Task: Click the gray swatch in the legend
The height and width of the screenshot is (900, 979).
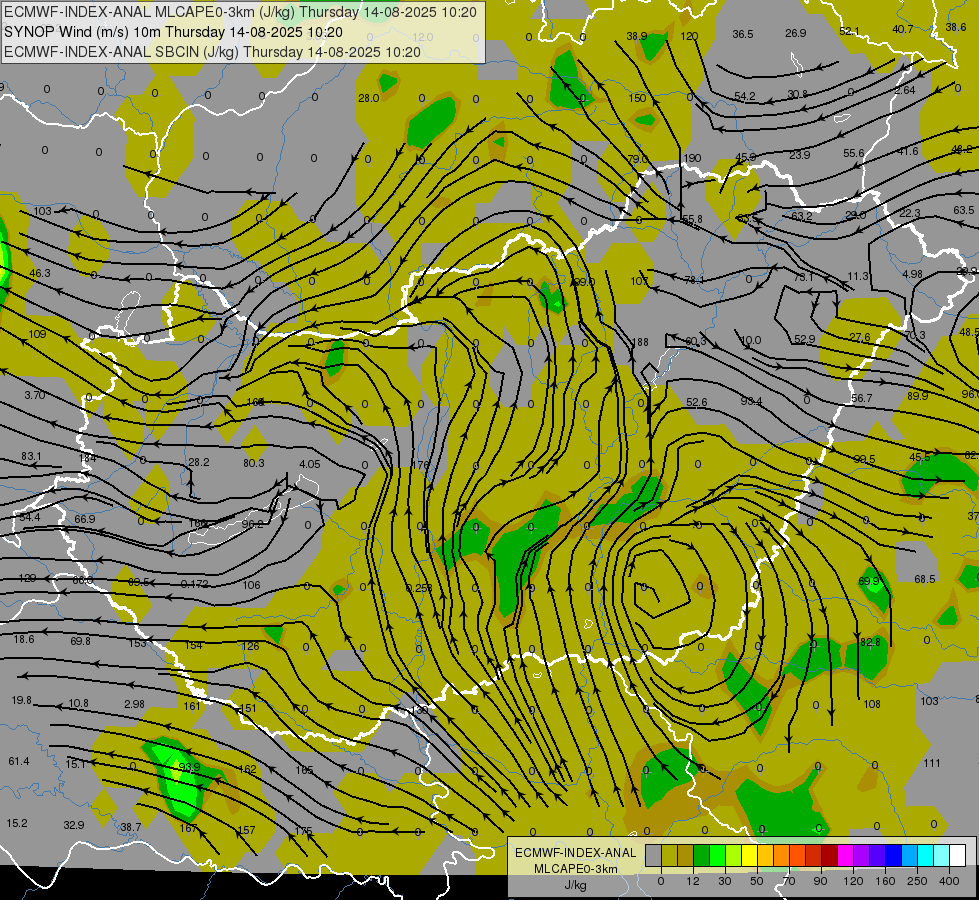Action: pyautogui.click(x=653, y=855)
